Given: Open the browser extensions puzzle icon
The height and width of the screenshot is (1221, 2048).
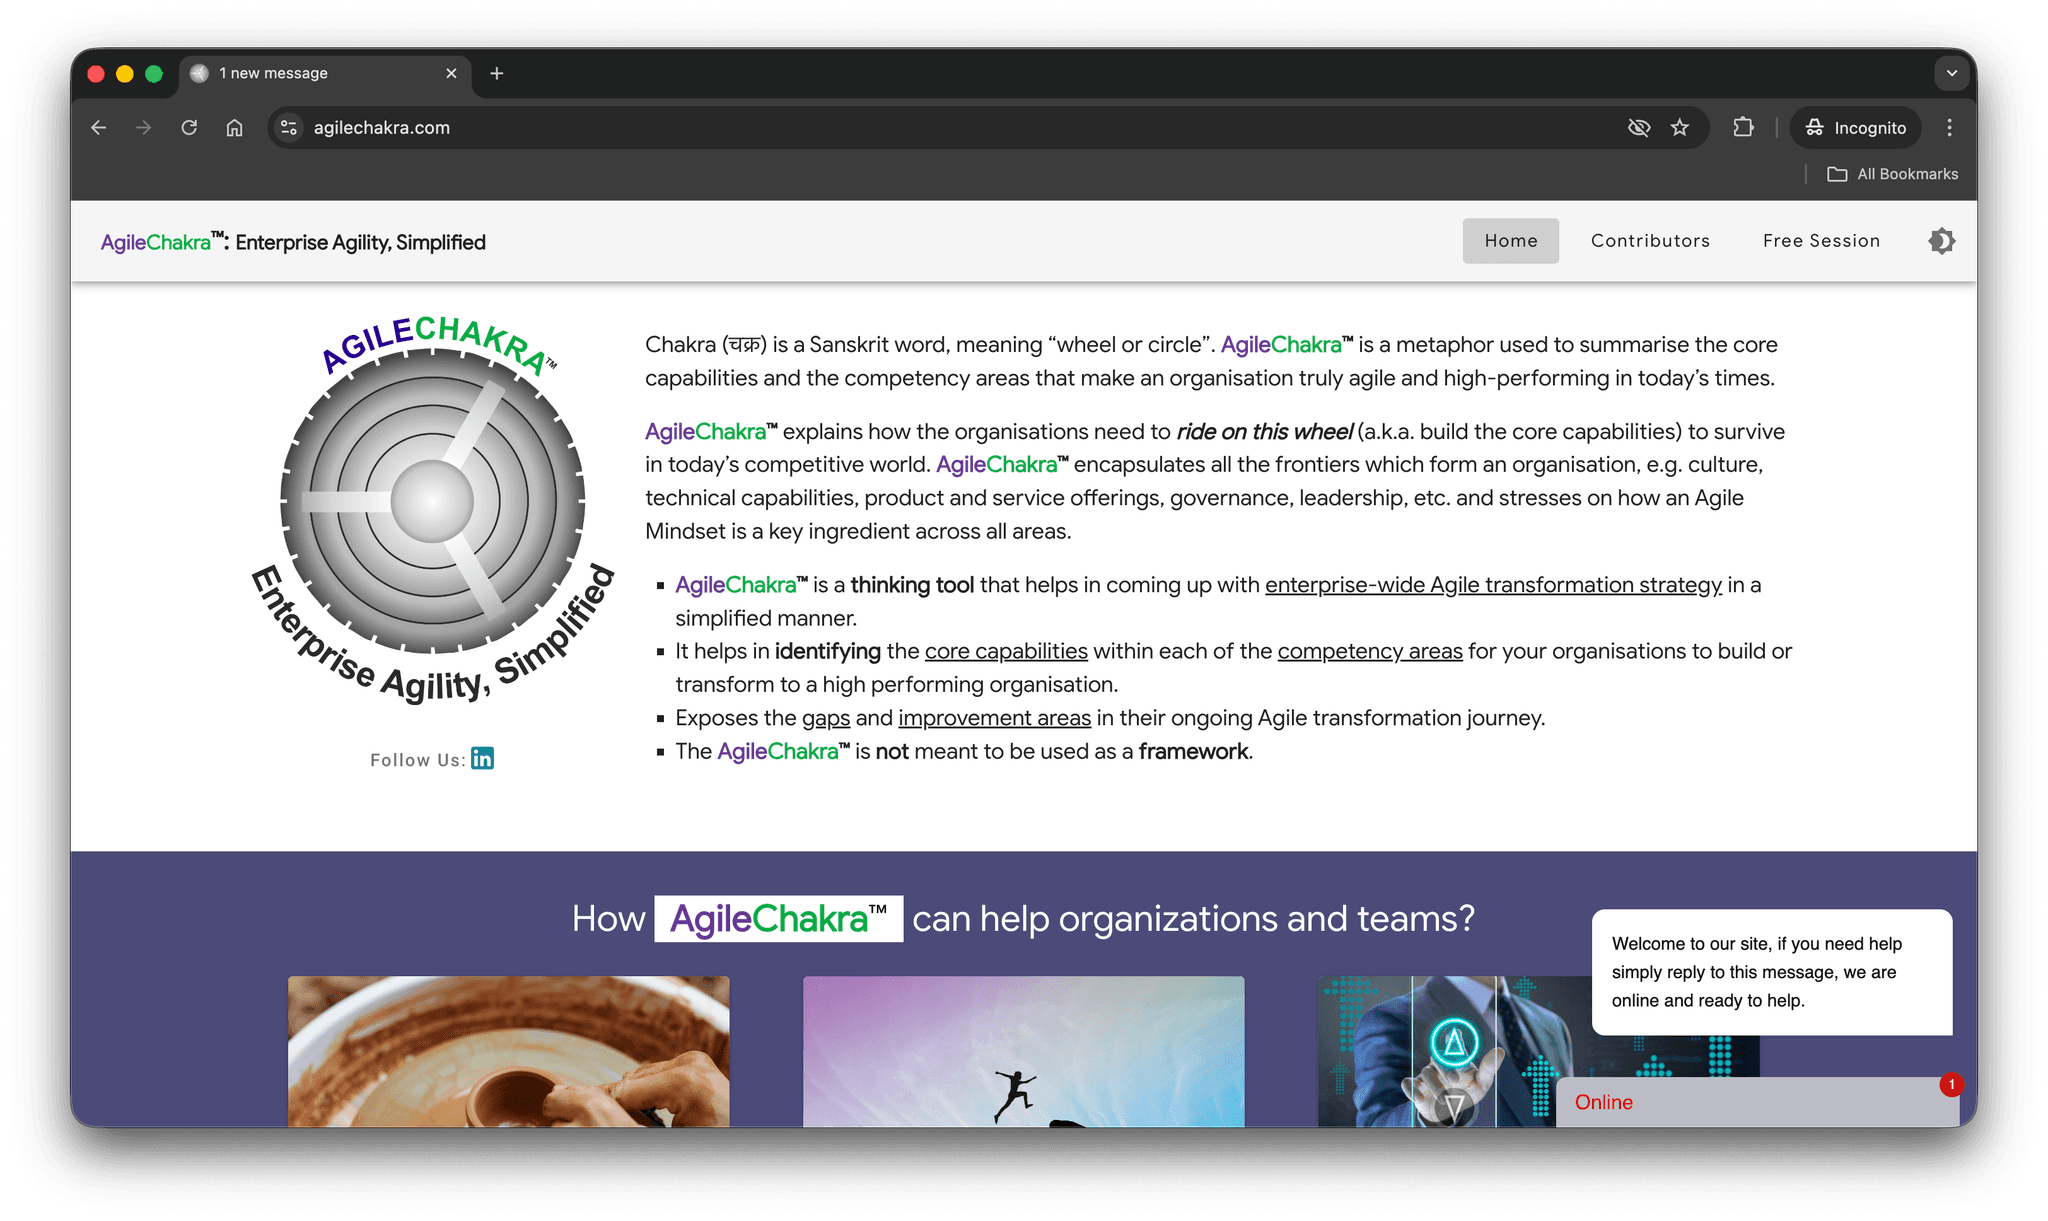Looking at the screenshot, I should 1743,127.
